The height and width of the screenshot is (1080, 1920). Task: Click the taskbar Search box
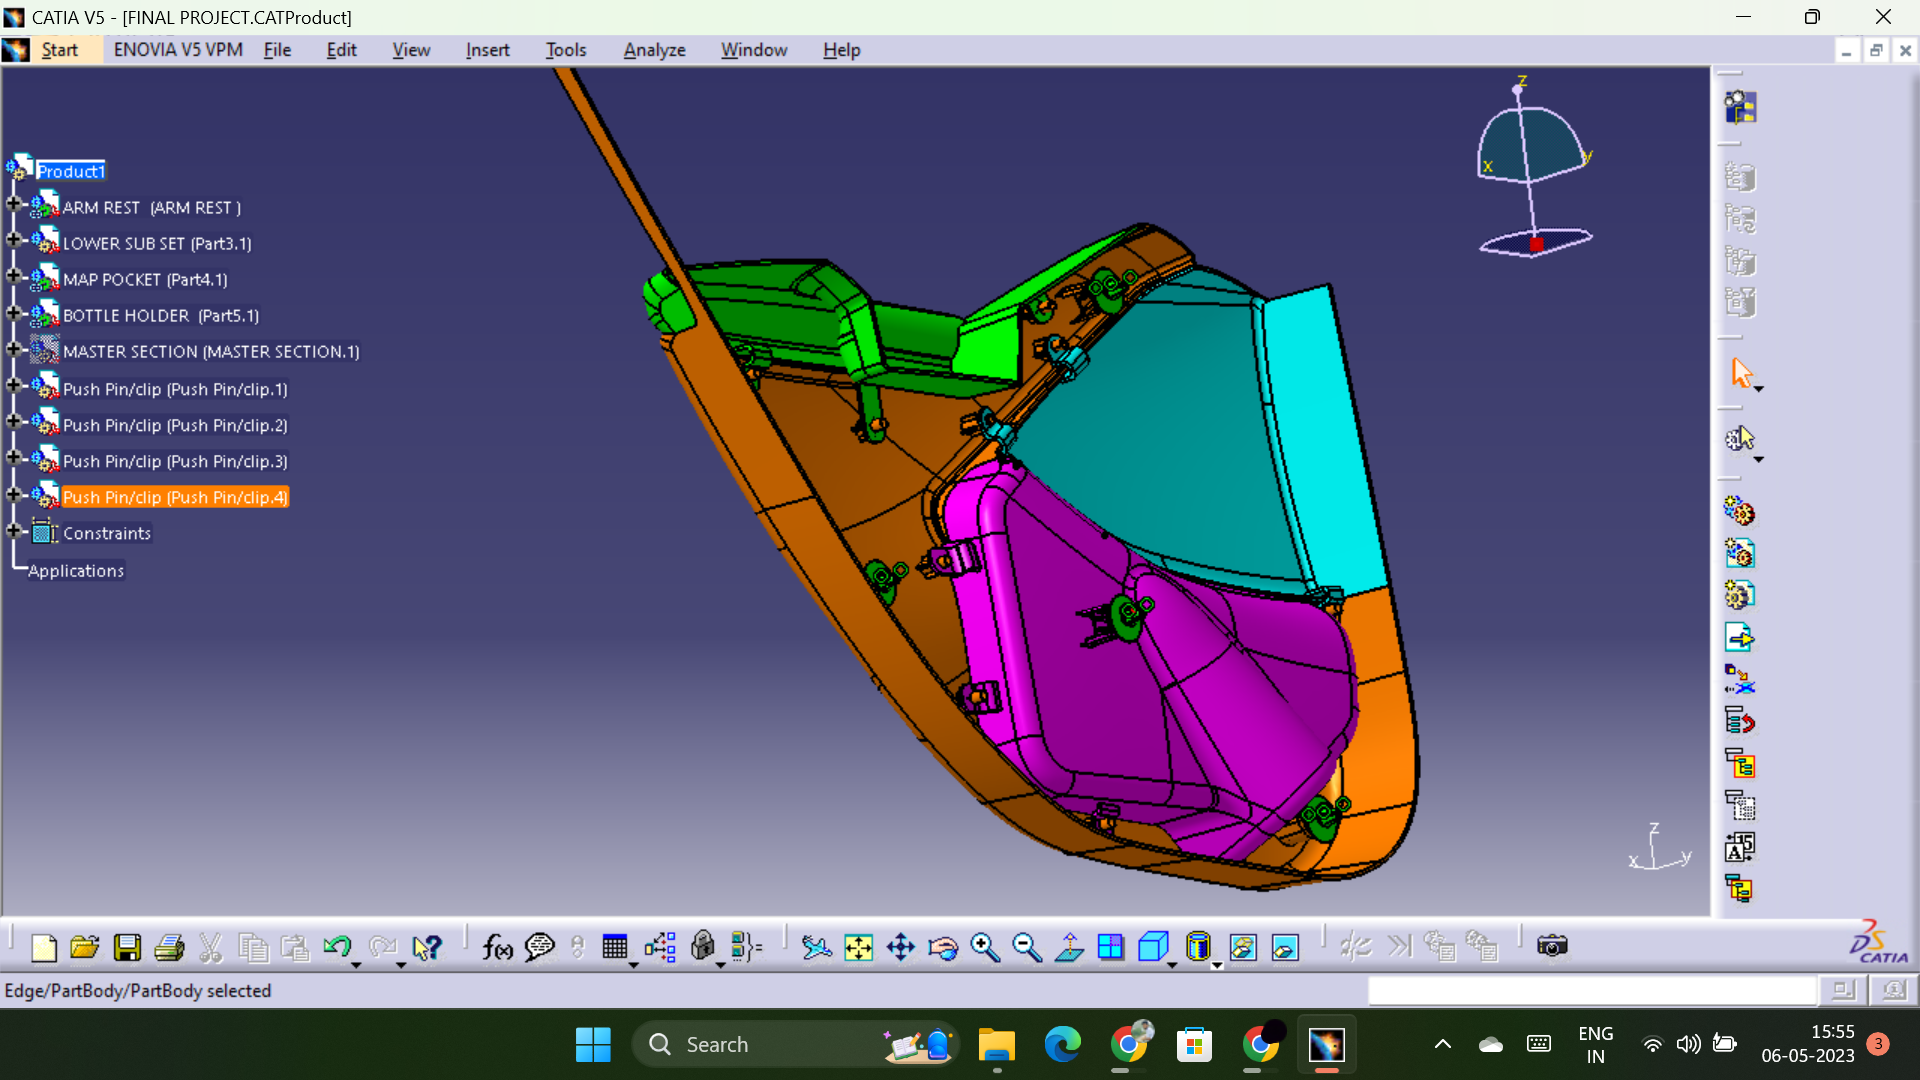(795, 1045)
